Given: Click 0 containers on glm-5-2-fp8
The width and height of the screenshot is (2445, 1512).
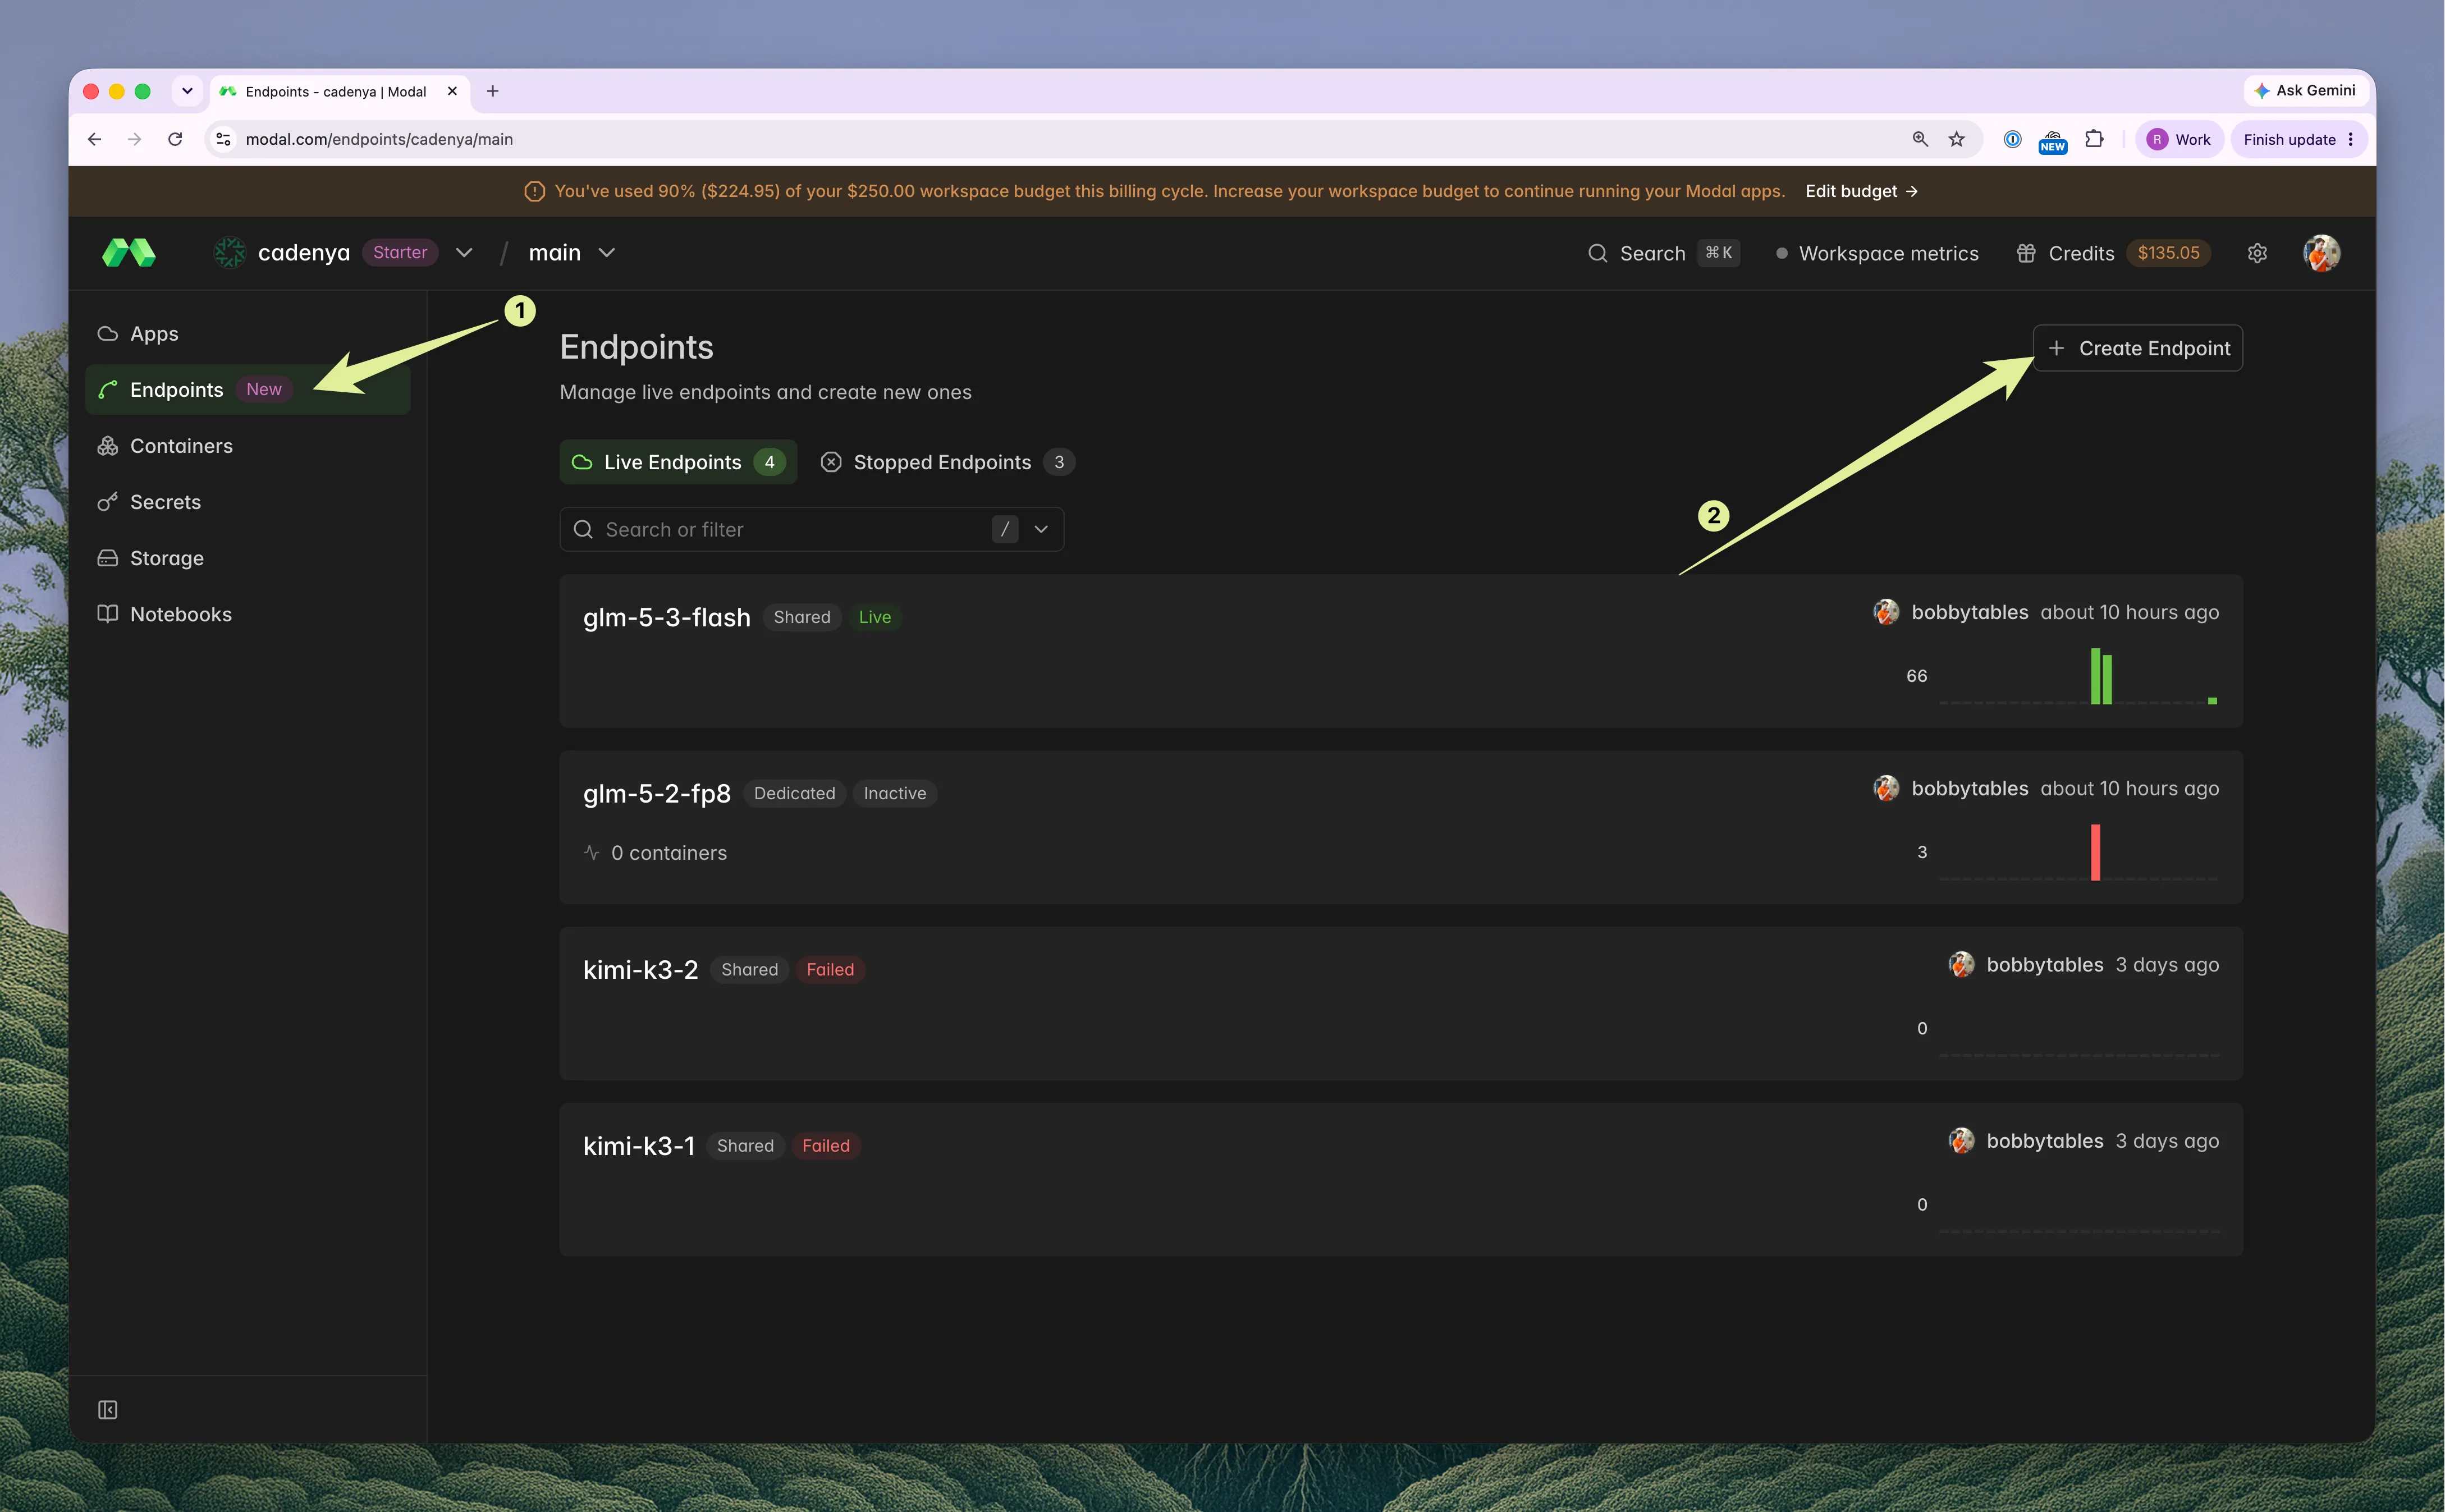Looking at the screenshot, I should pyautogui.click(x=655, y=853).
